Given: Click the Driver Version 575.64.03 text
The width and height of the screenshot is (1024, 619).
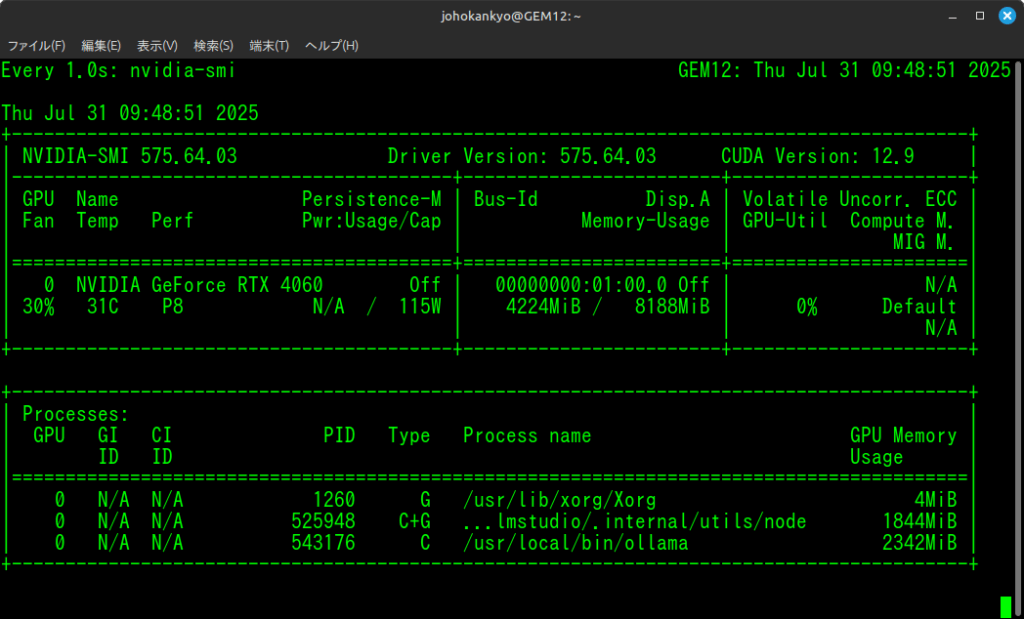Looking at the screenshot, I should pos(521,156).
